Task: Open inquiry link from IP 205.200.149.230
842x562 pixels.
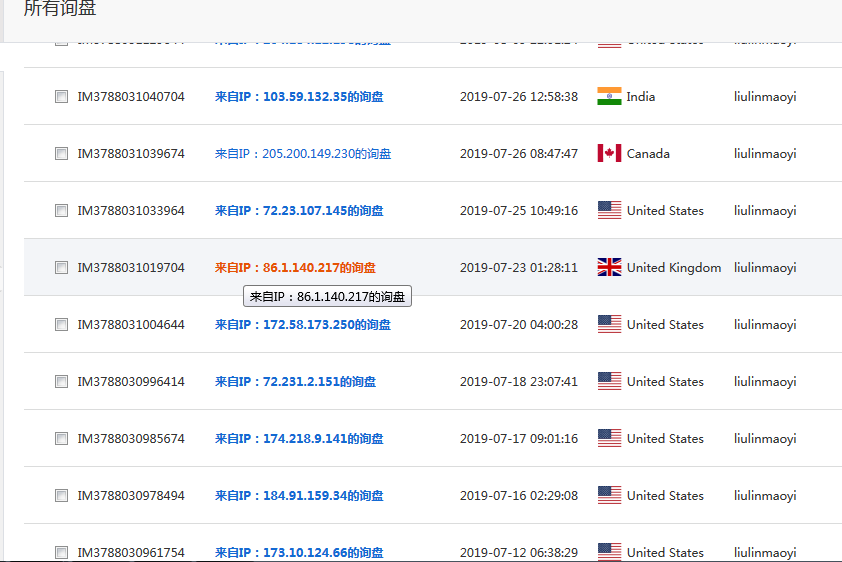Action: point(303,154)
